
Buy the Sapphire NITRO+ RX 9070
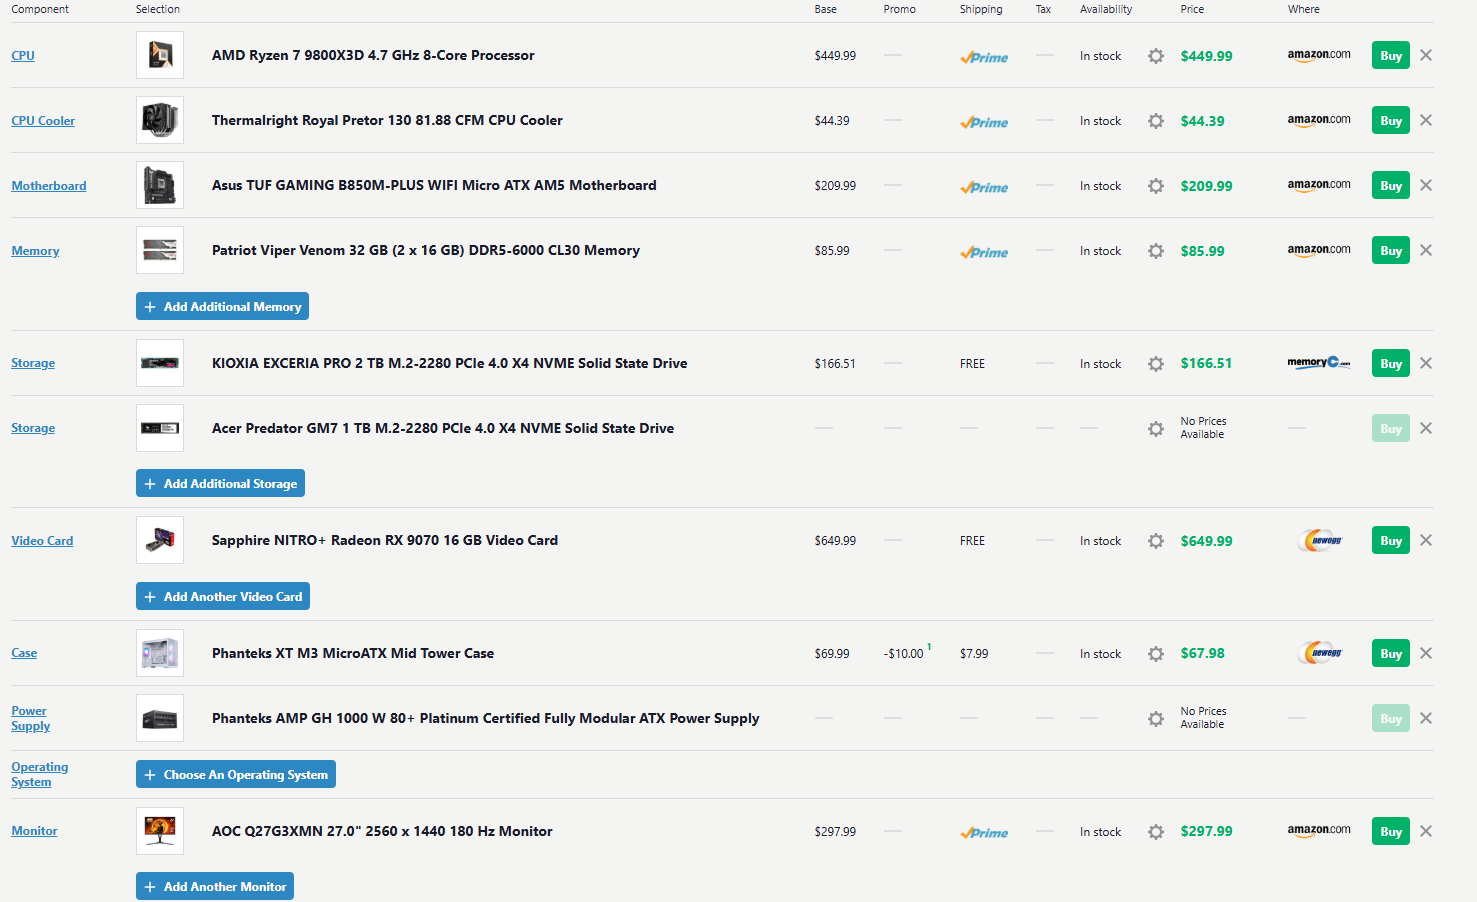coord(1391,541)
